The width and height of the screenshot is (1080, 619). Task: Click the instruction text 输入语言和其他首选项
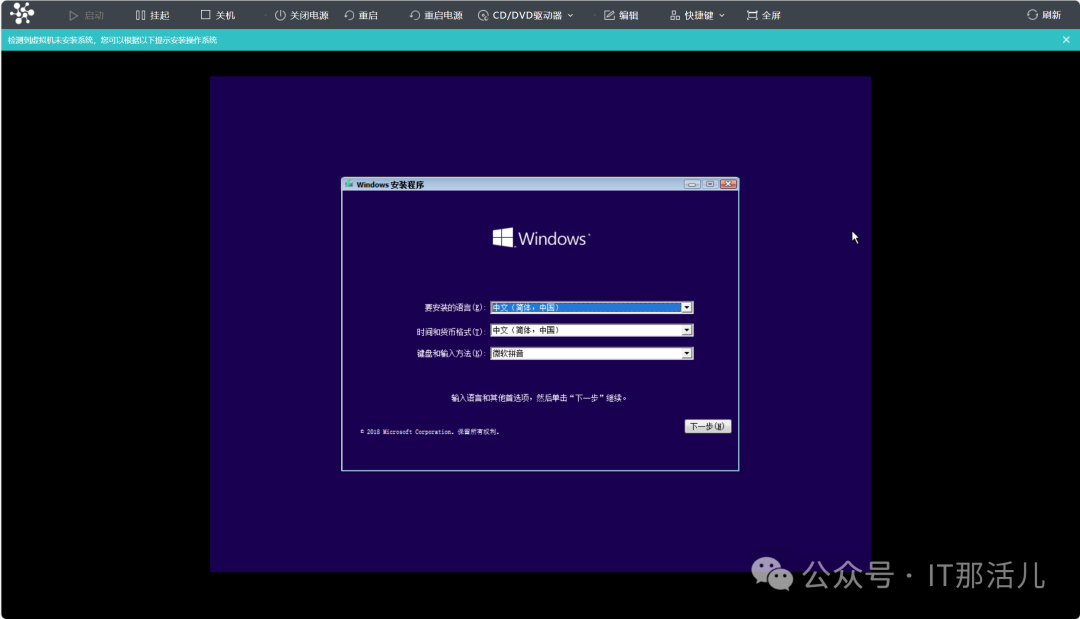click(x=539, y=398)
